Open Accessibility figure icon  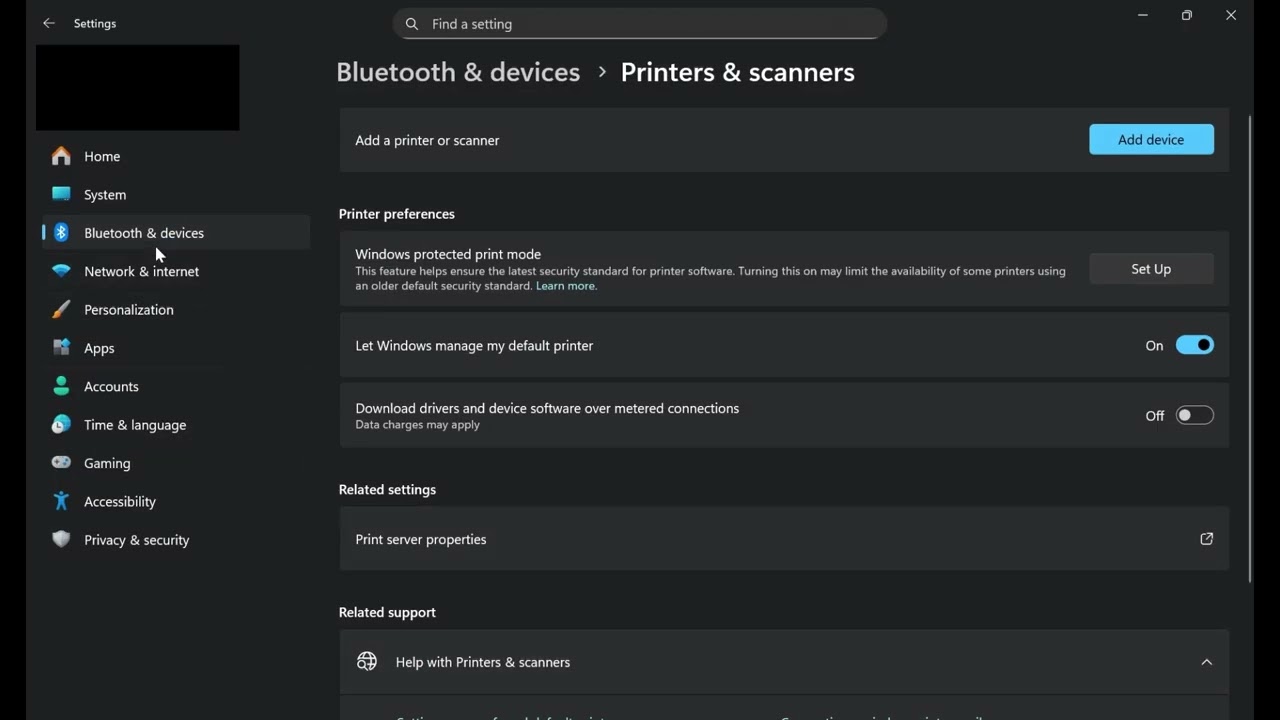(x=61, y=501)
